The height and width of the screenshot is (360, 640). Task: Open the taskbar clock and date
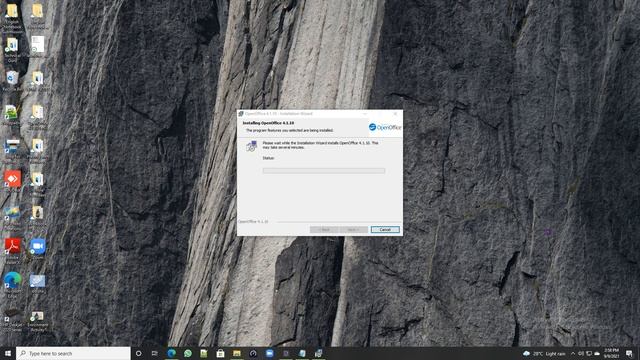point(611,353)
